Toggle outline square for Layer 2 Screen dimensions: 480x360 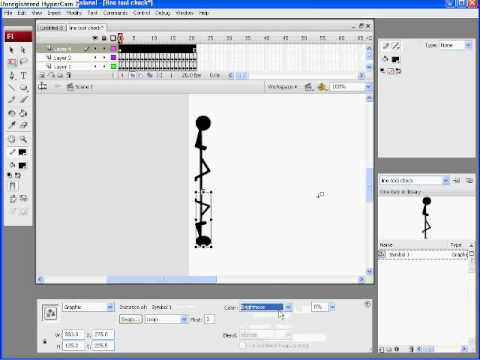[x=113, y=57]
